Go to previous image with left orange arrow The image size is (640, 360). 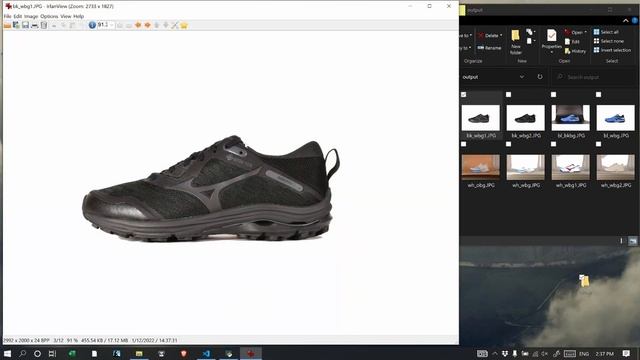point(138,25)
